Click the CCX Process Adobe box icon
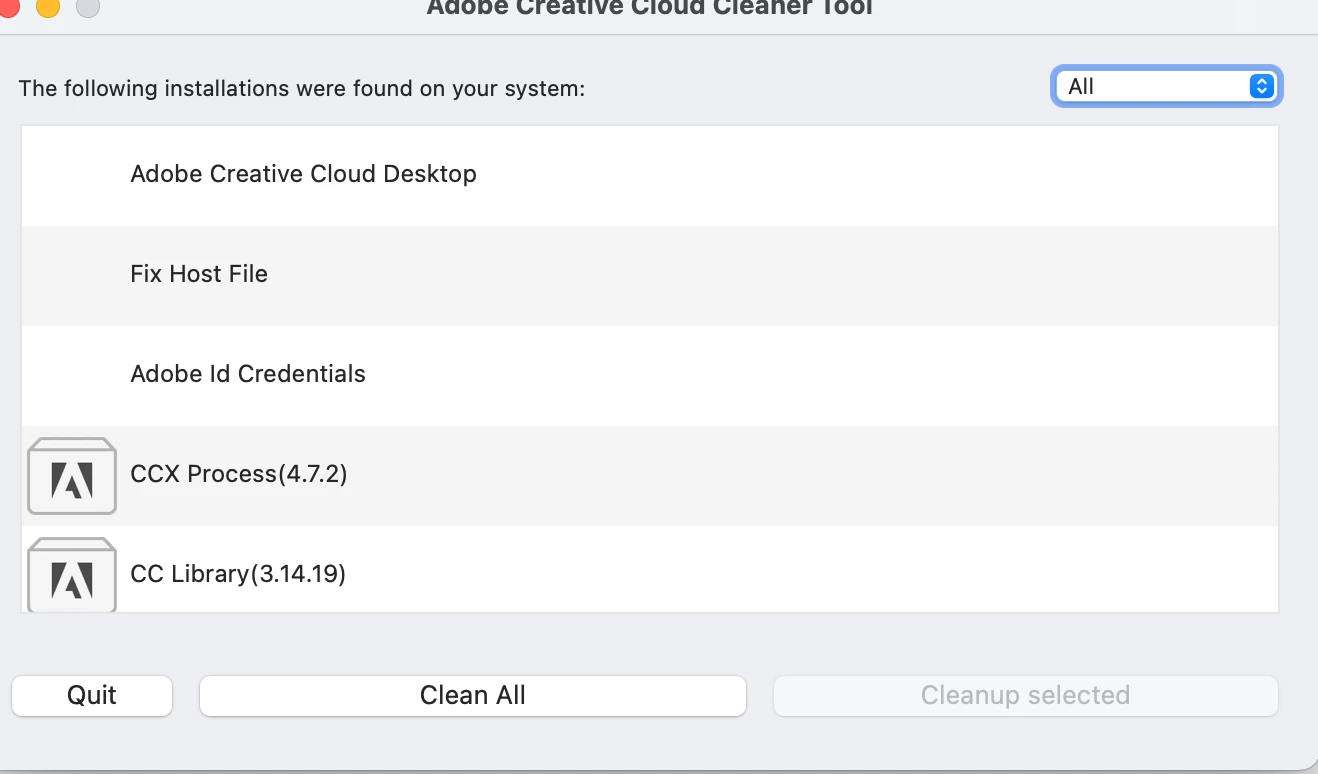Image resolution: width=1318 pixels, height=774 pixels. [72, 476]
